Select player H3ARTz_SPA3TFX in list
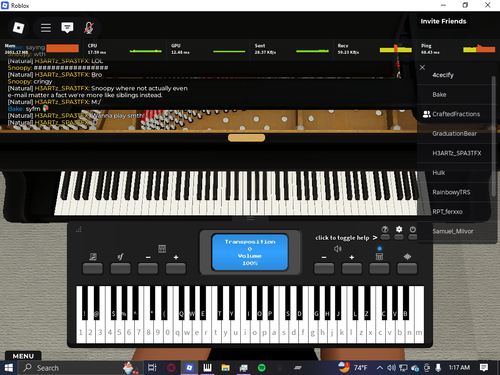Image resolution: width=500 pixels, height=375 pixels. (x=455, y=153)
